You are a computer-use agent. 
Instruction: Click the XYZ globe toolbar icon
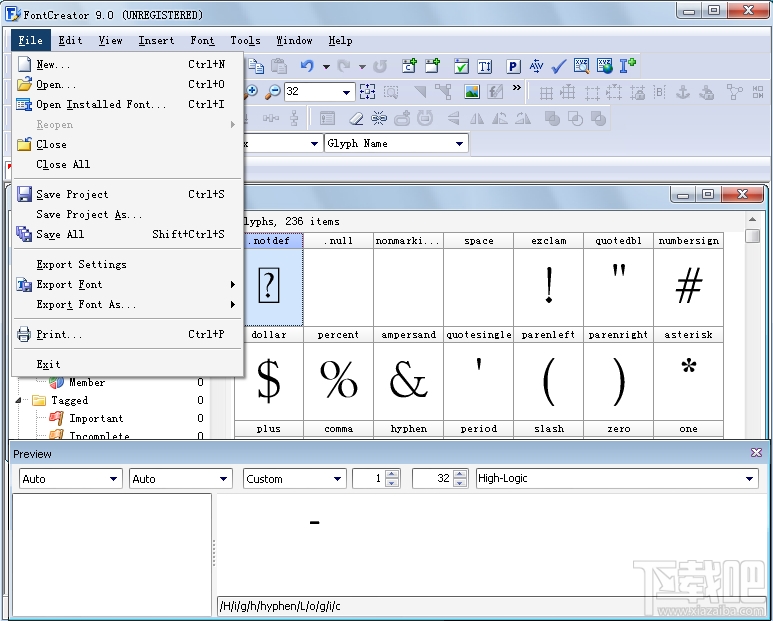point(605,66)
